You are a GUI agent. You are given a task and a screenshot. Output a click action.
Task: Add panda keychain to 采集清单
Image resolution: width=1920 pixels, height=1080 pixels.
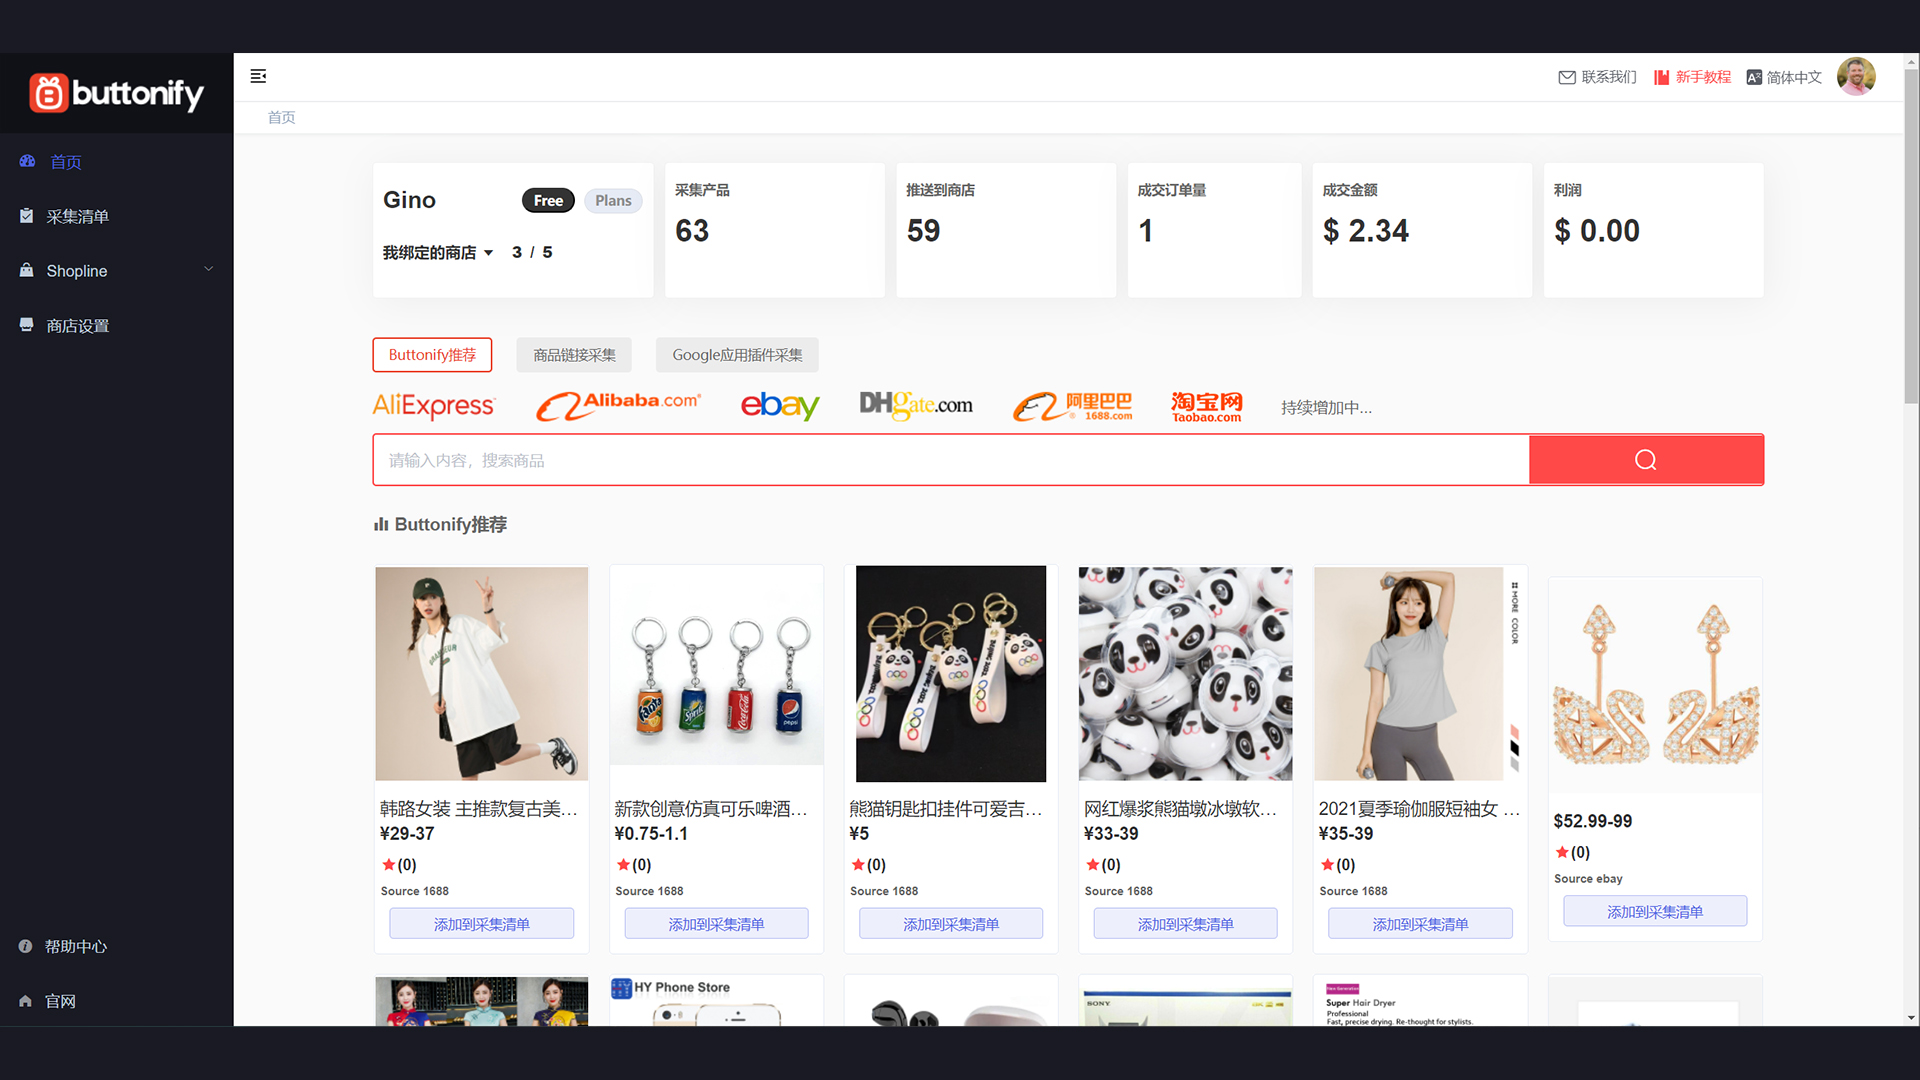point(950,924)
